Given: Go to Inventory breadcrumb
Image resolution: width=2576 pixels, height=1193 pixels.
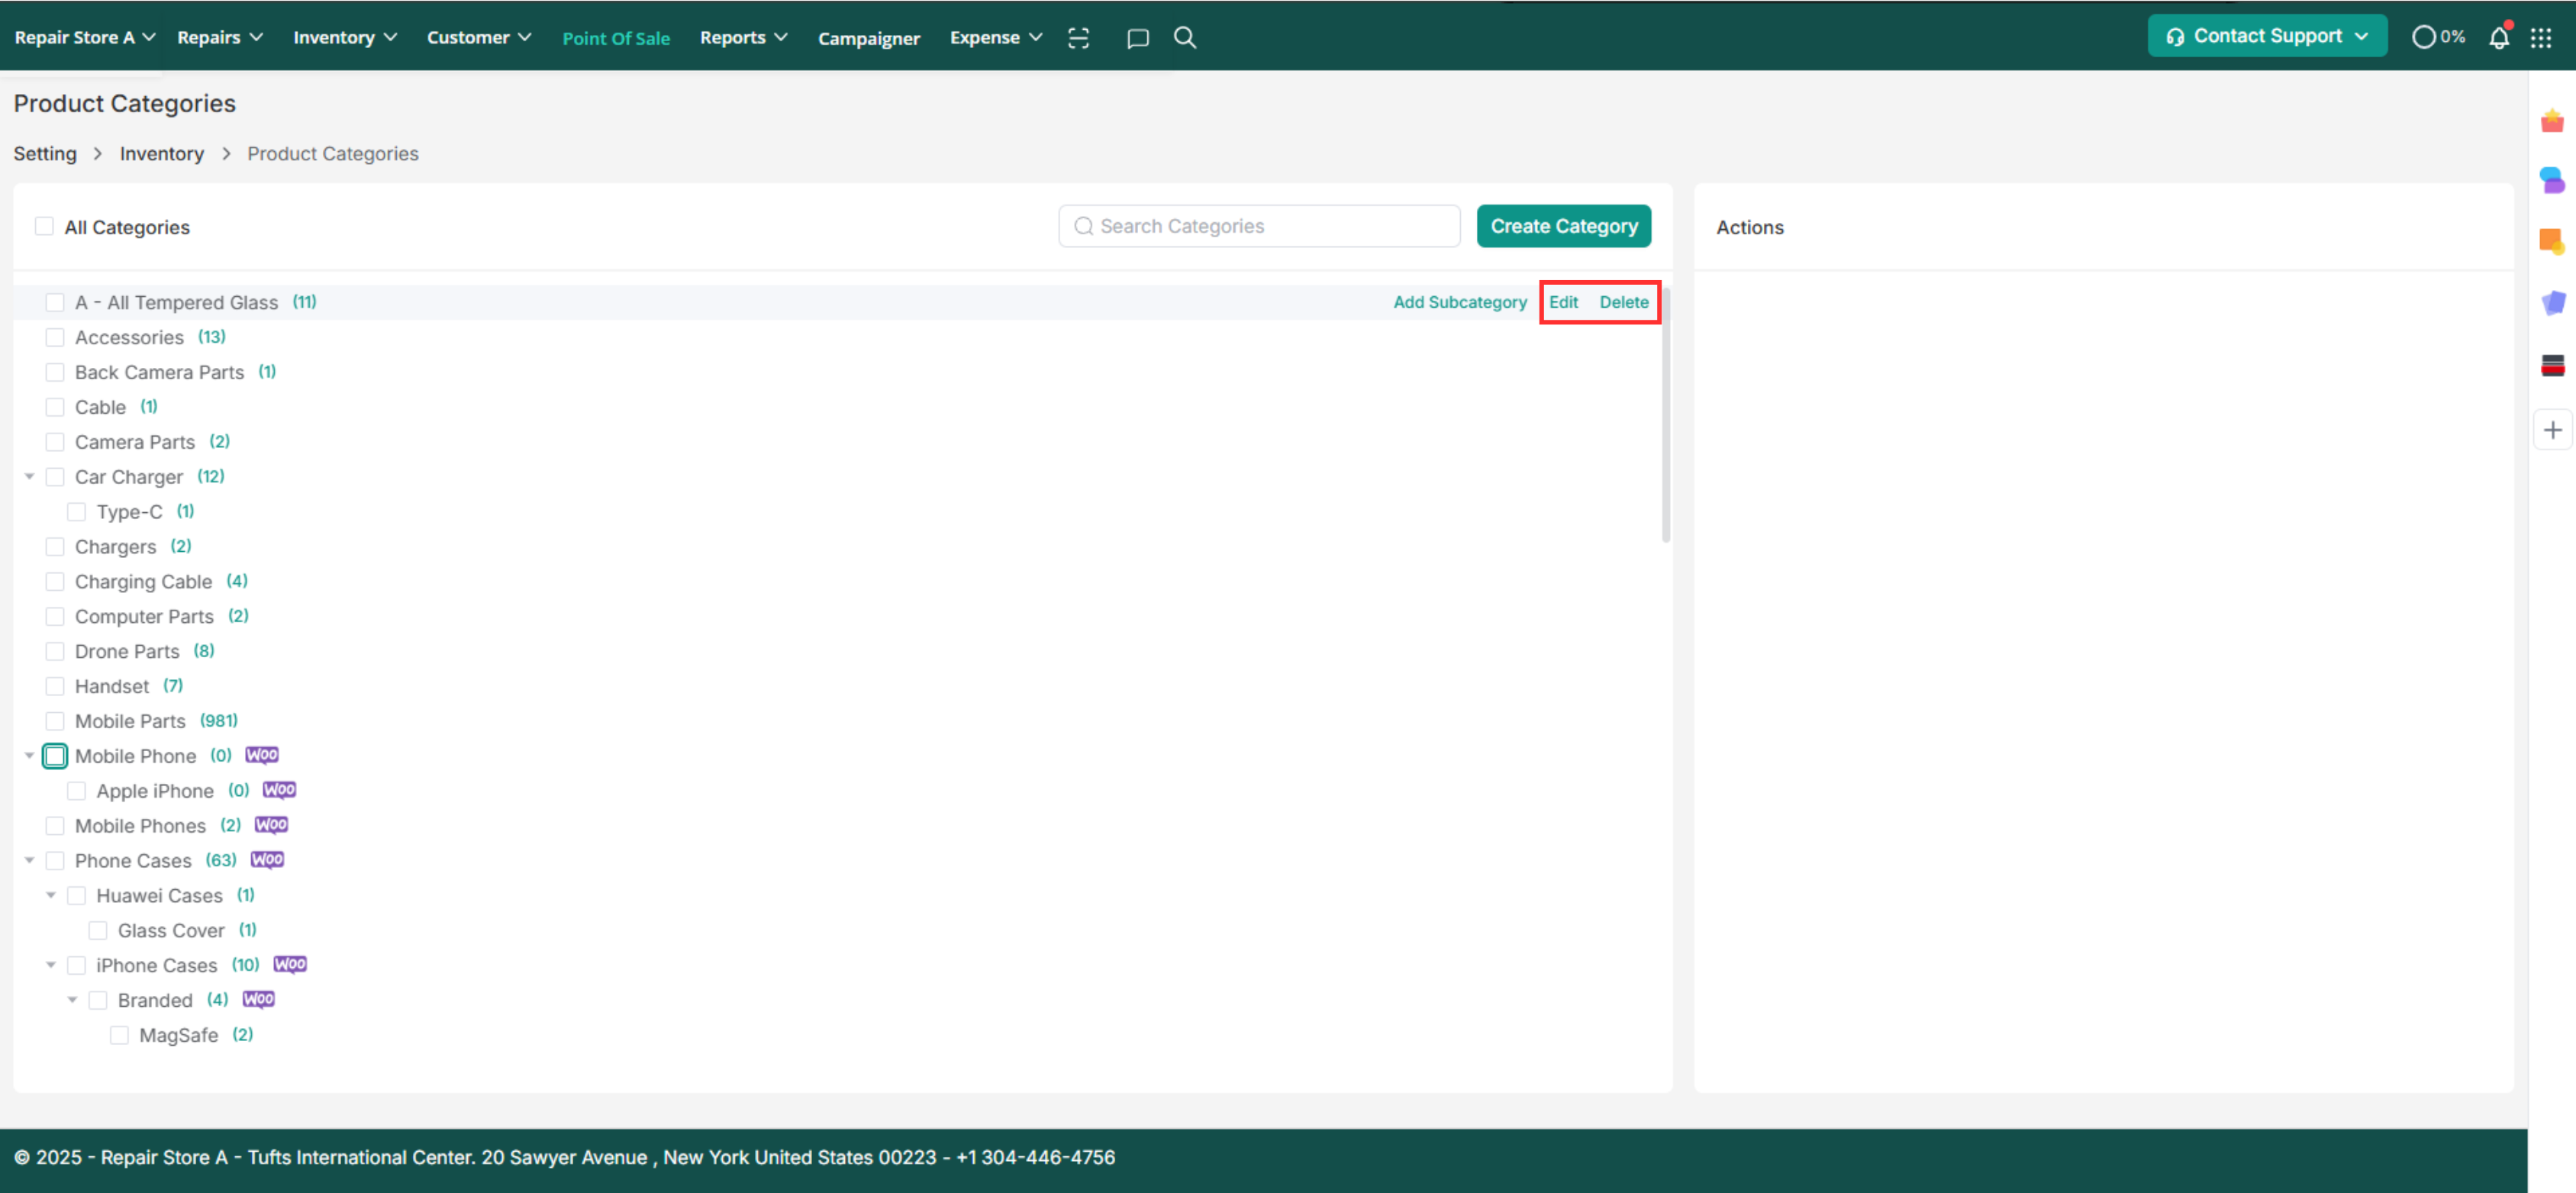Looking at the screenshot, I should point(161,153).
